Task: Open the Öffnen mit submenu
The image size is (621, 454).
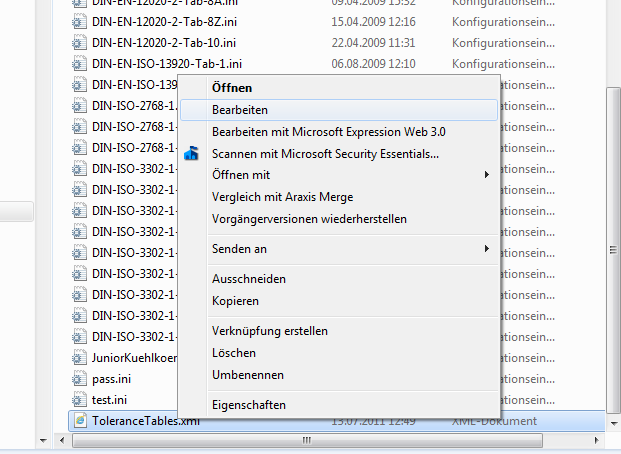Action: 339,175
